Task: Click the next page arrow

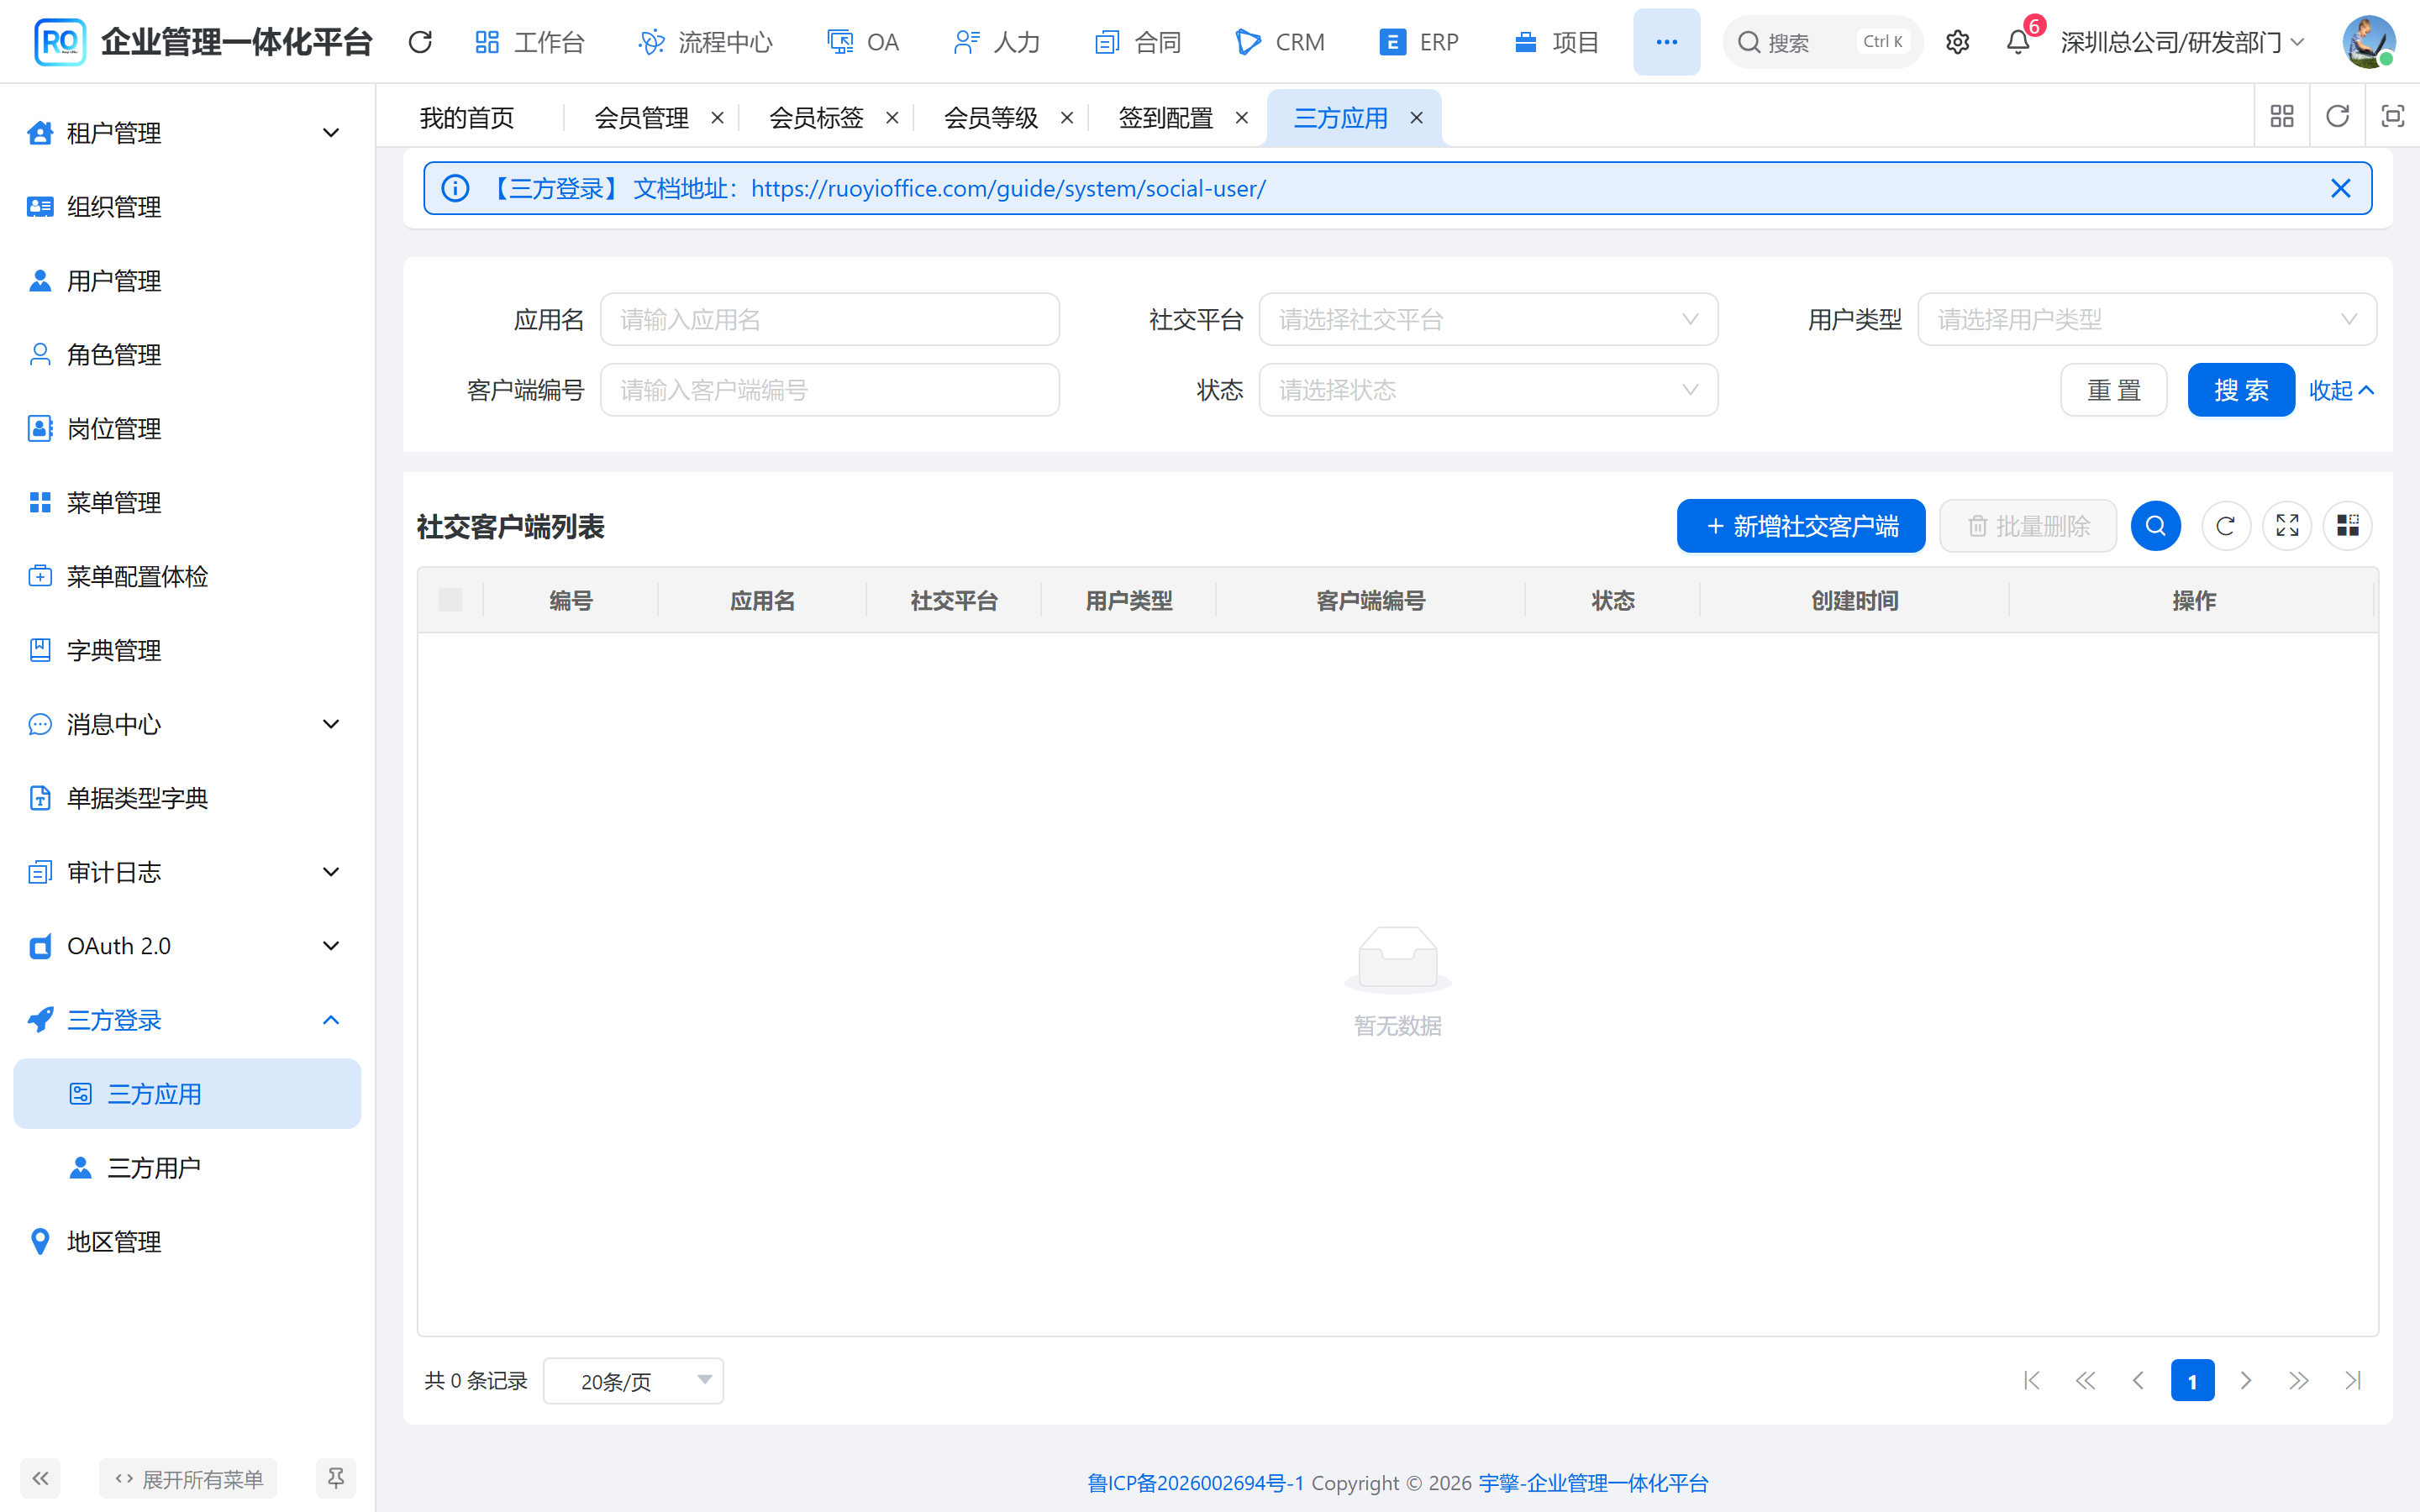Action: (x=2246, y=1381)
